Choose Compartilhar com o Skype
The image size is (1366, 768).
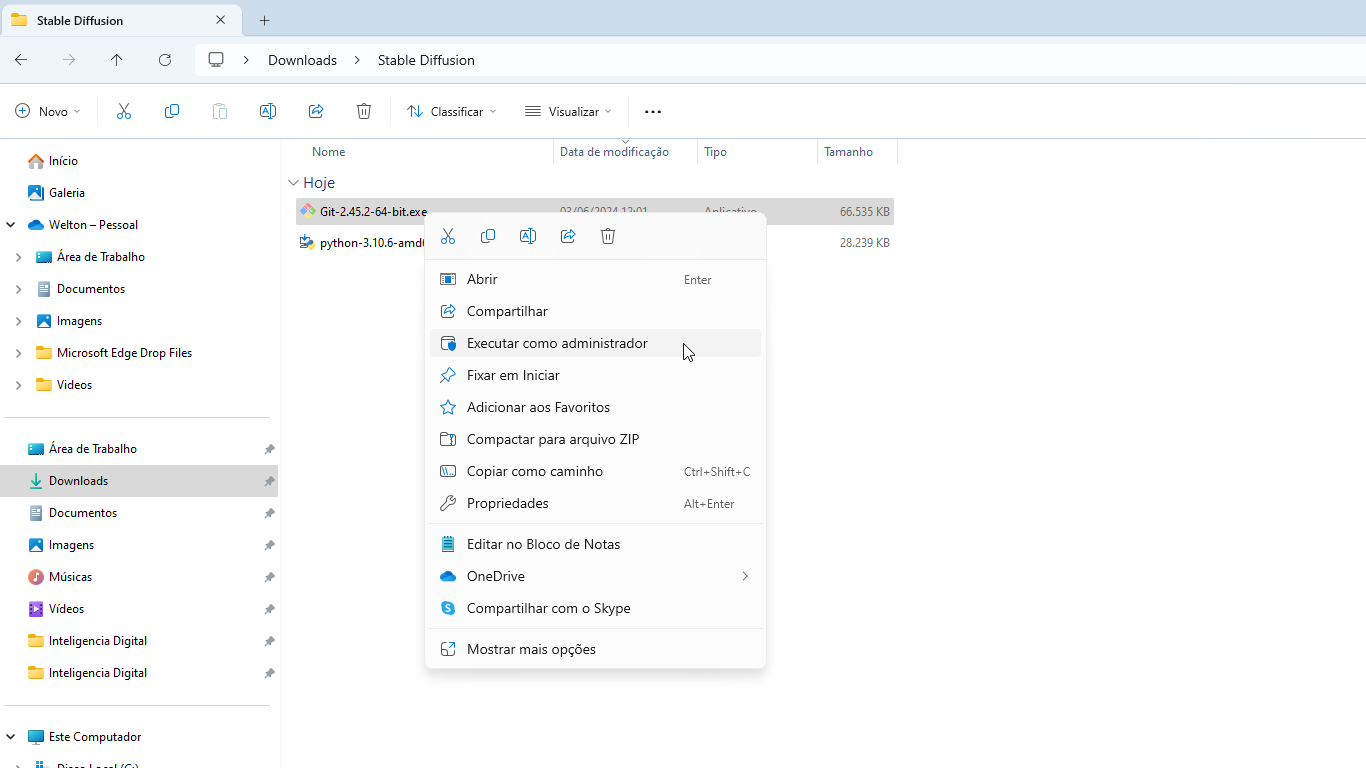click(595, 608)
